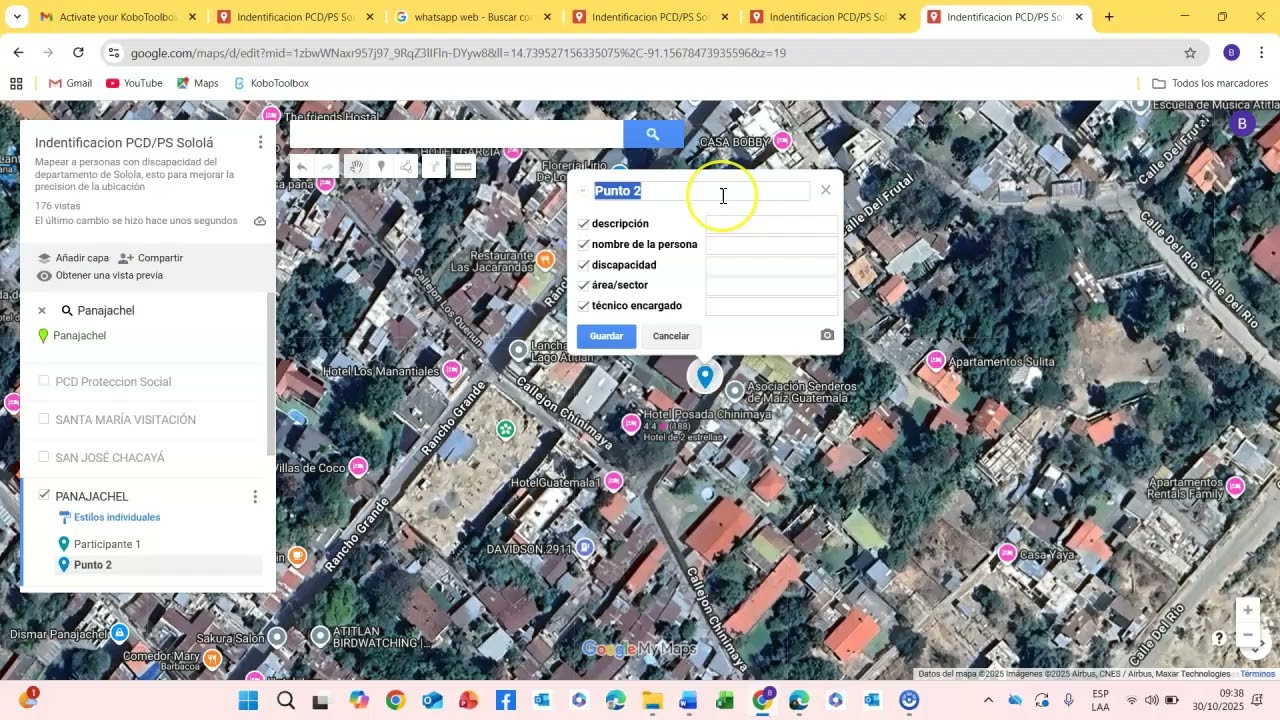1280x720 pixels.
Task: Select the draw line tool
Action: point(407,167)
